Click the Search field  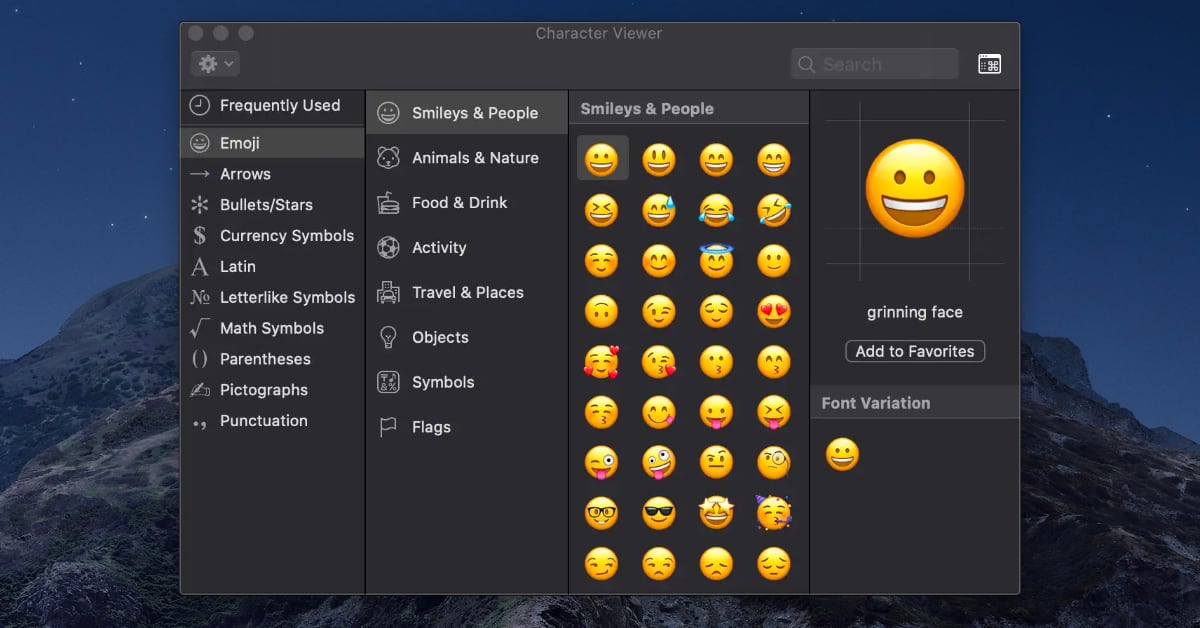pos(875,65)
